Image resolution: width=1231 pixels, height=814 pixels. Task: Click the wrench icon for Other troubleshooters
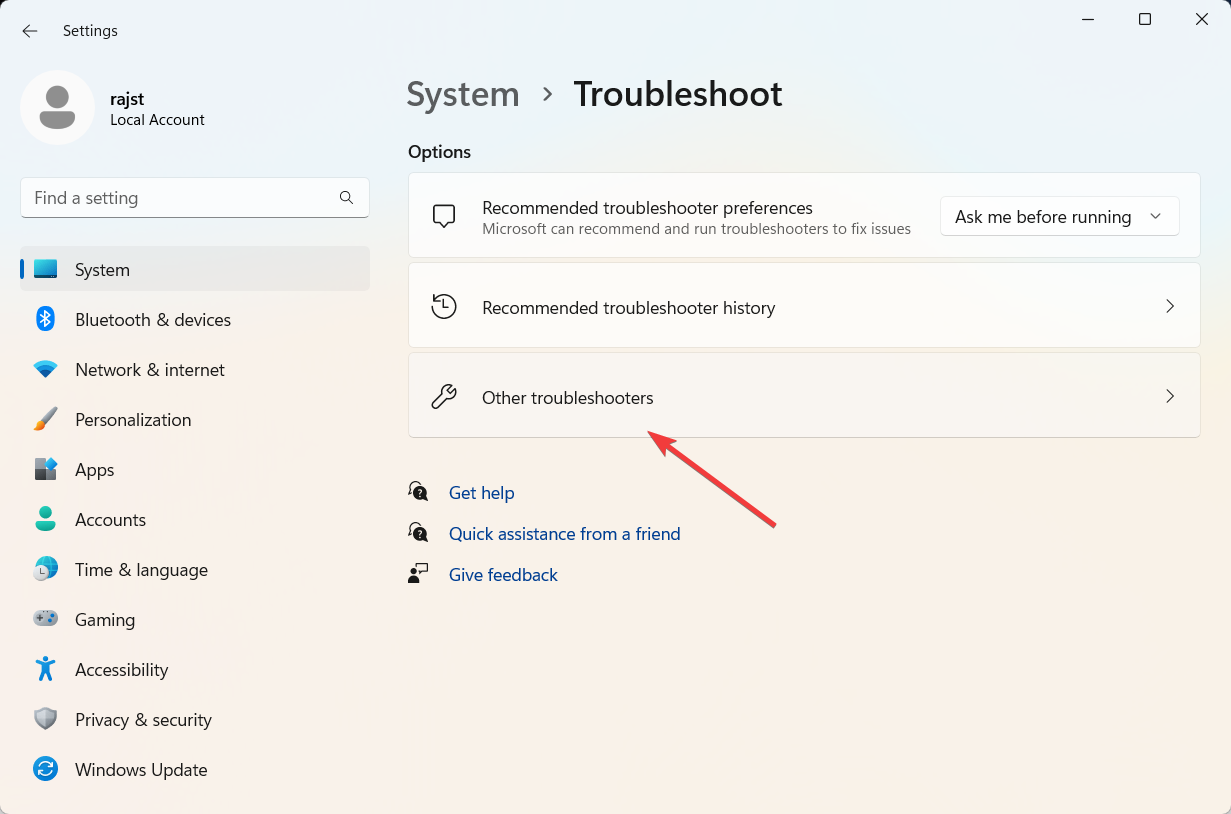point(444,397)
